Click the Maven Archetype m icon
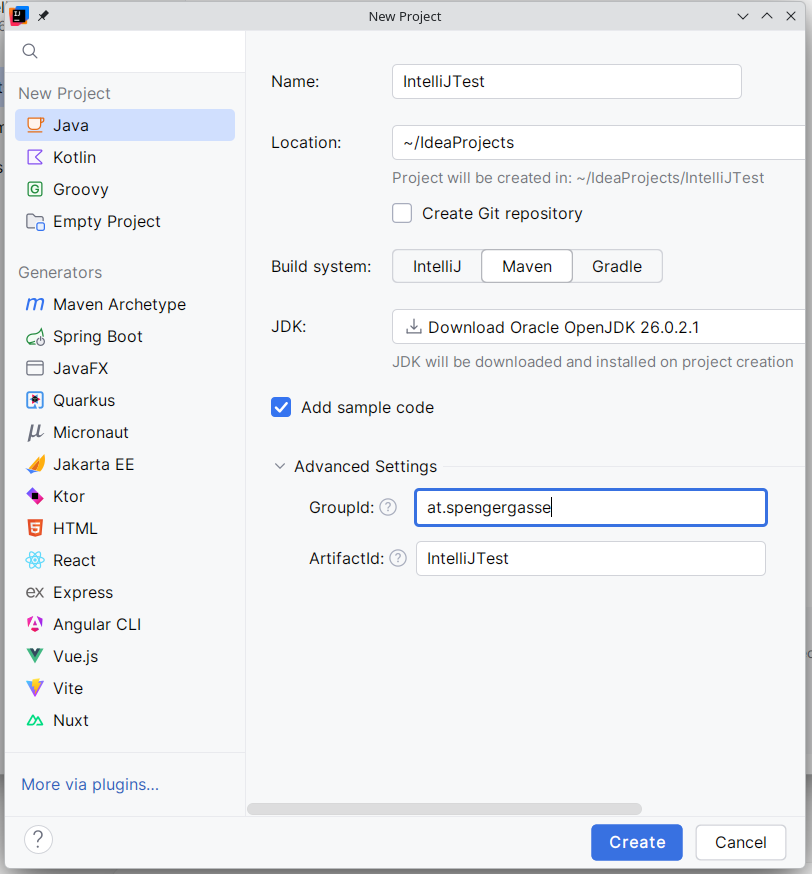 click(x=35, y=304)
